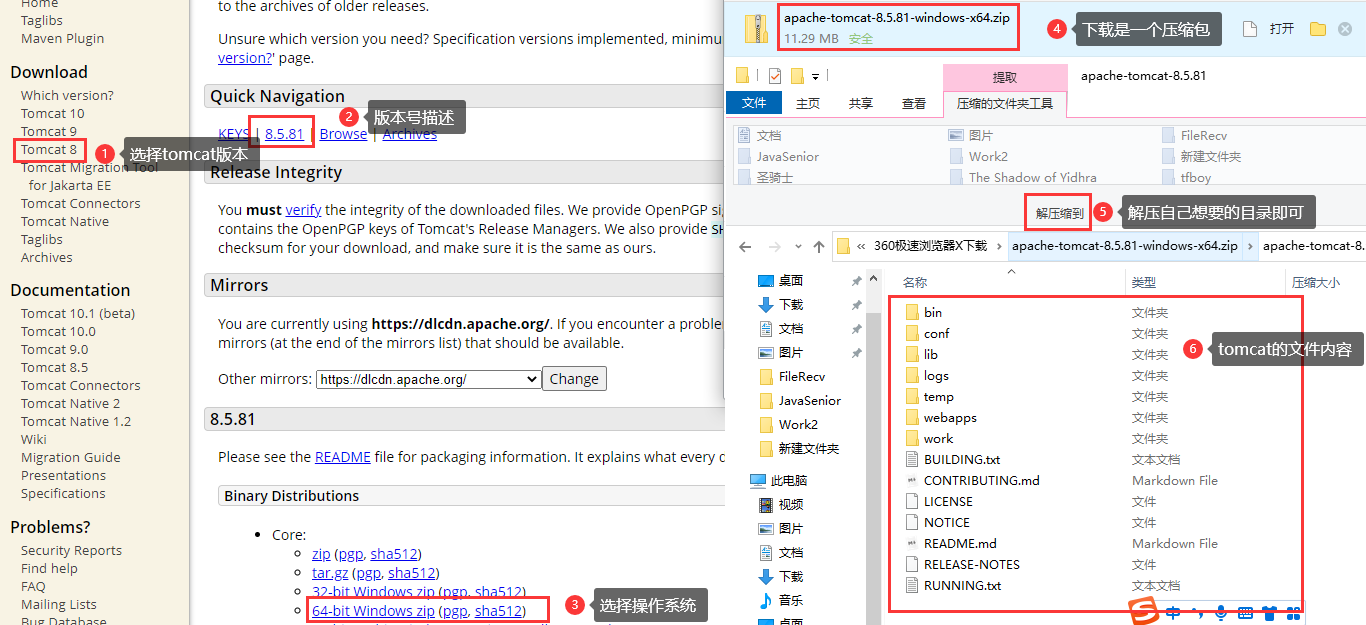
Task: Click the Explorer forward arrow
Action: click(x=773, y=246)
